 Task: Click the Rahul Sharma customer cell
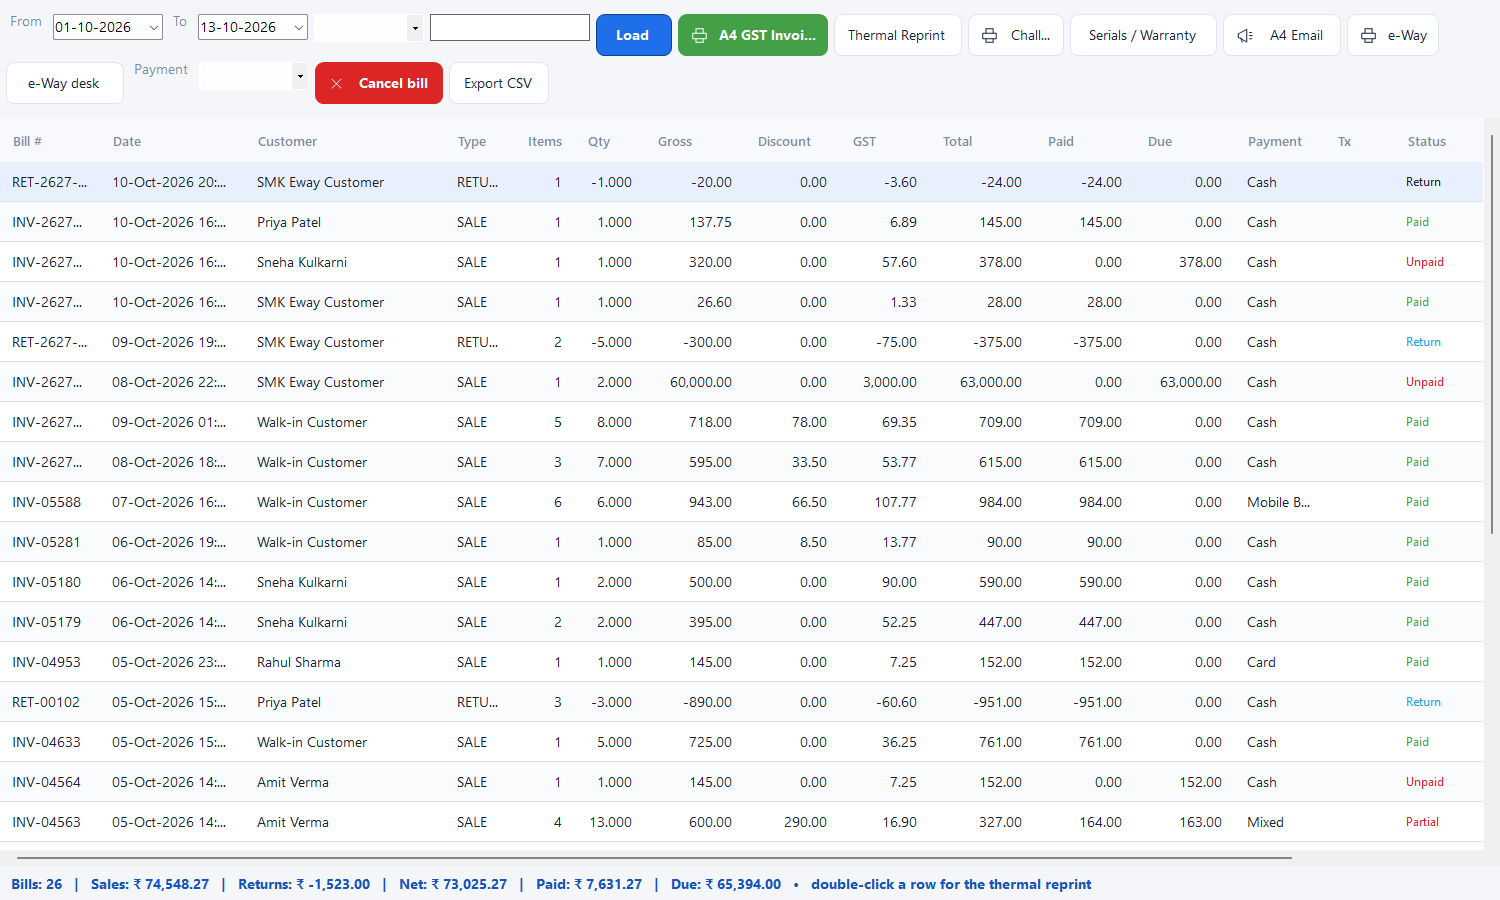click(299, 662)
